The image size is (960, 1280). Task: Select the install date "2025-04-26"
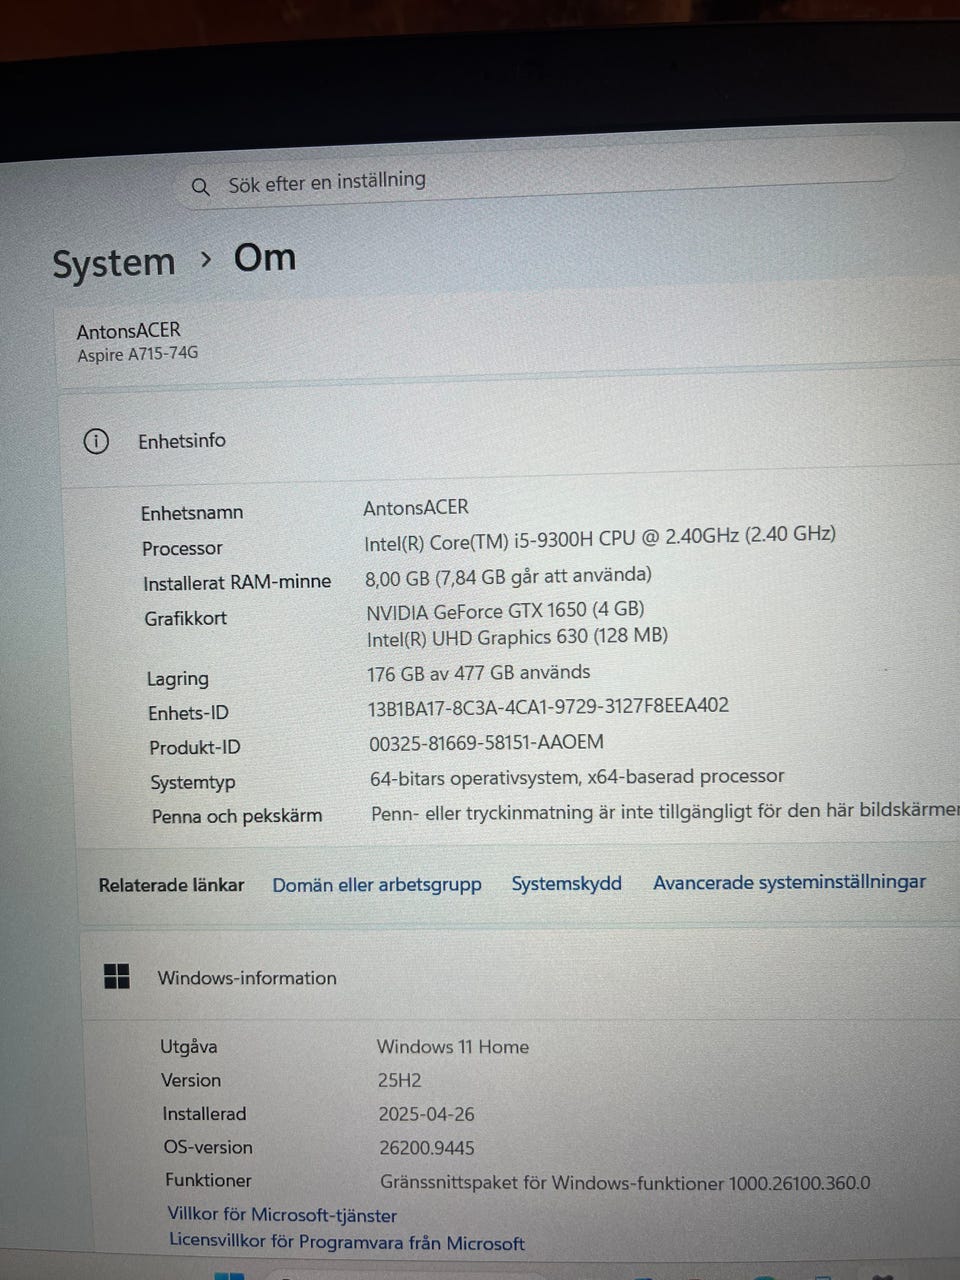click(x=426, y=1114)
